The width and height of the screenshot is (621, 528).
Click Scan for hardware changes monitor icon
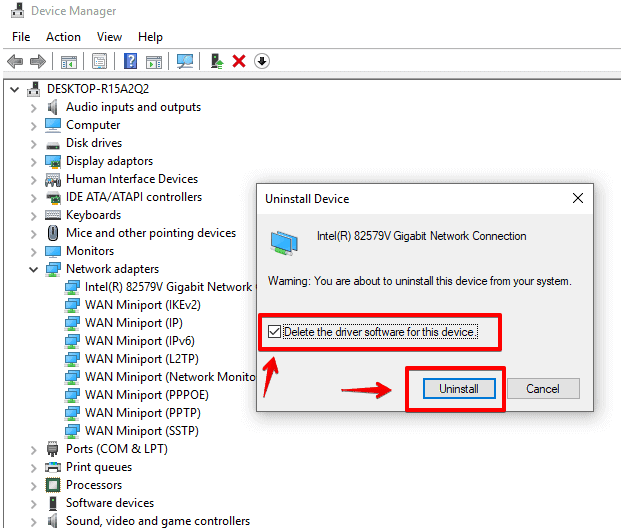pos(185,61)
